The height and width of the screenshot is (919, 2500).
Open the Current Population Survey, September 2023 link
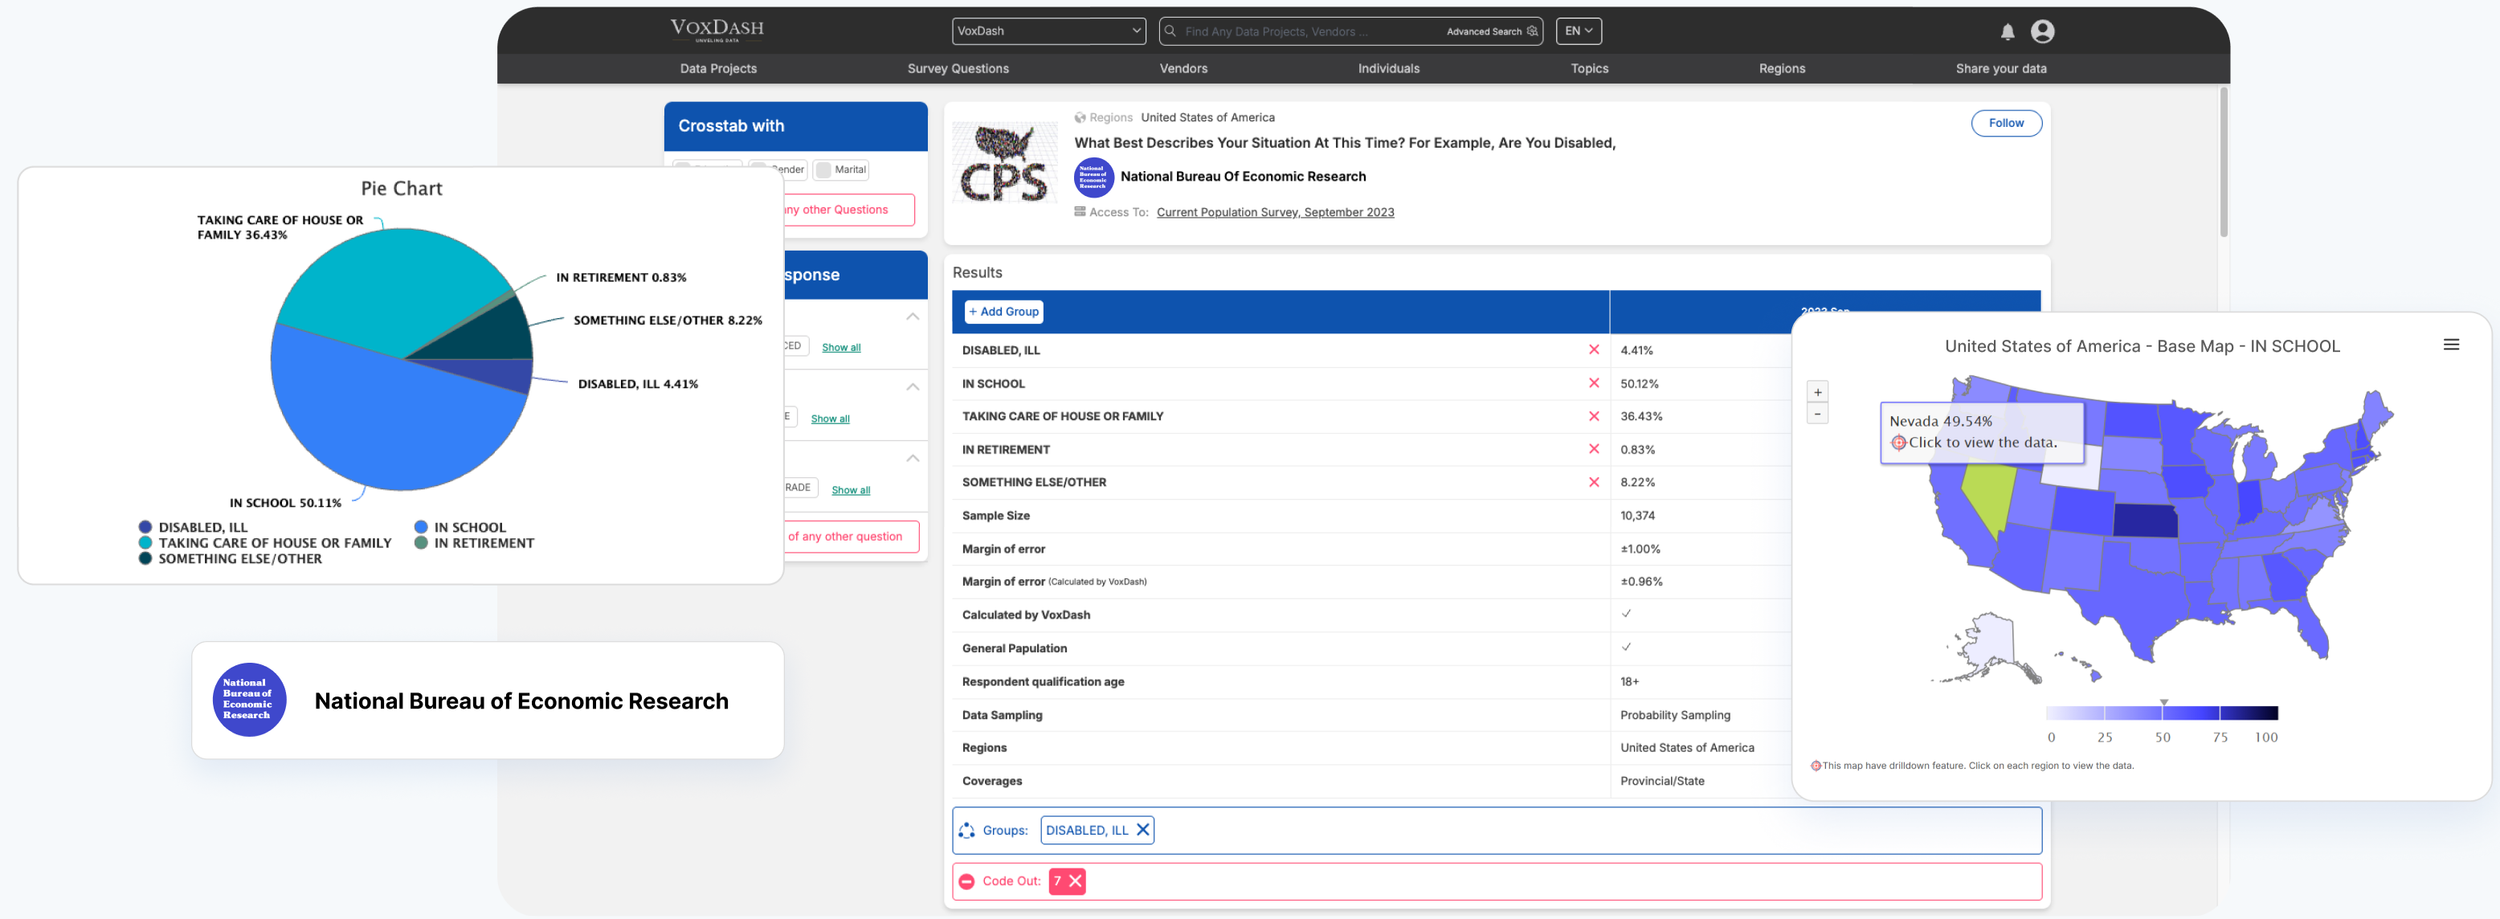[1275, 212]
